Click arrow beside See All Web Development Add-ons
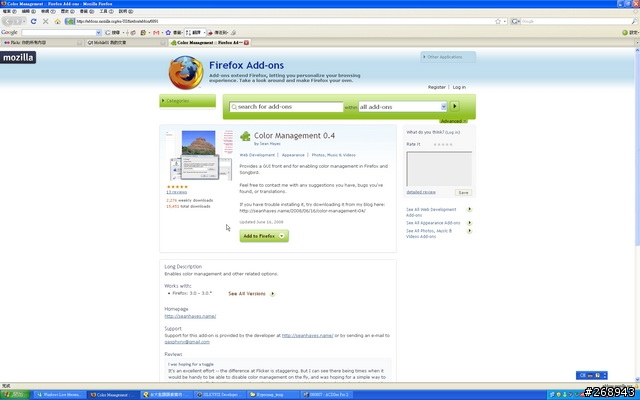Viewport: 640px width, 400px height. pyautogui.click(x=469, y=209)
